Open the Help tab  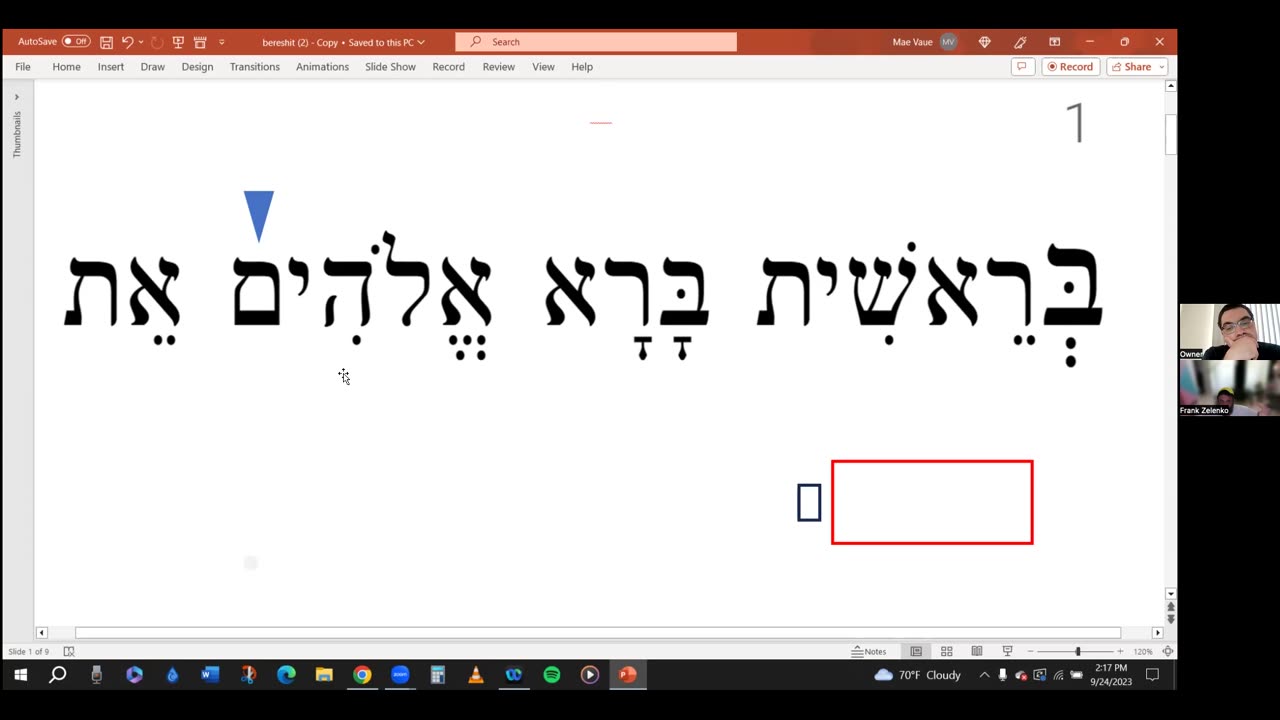point(582,67)
